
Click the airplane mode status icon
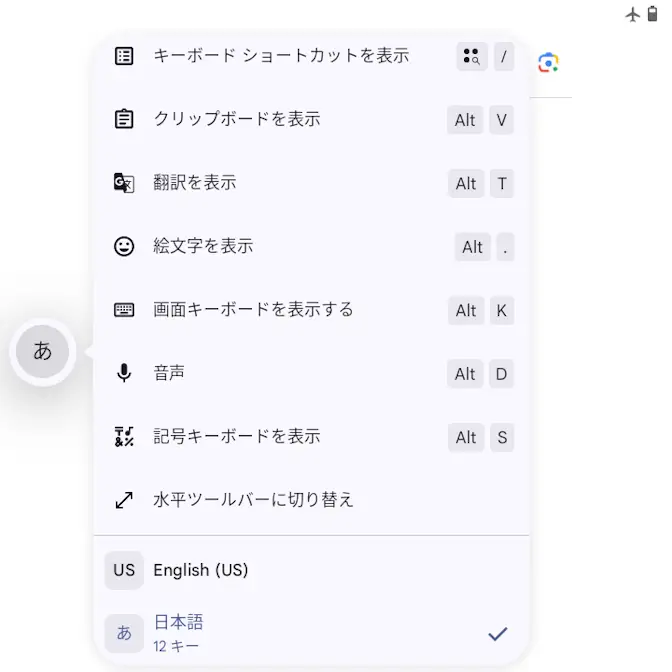632,14
